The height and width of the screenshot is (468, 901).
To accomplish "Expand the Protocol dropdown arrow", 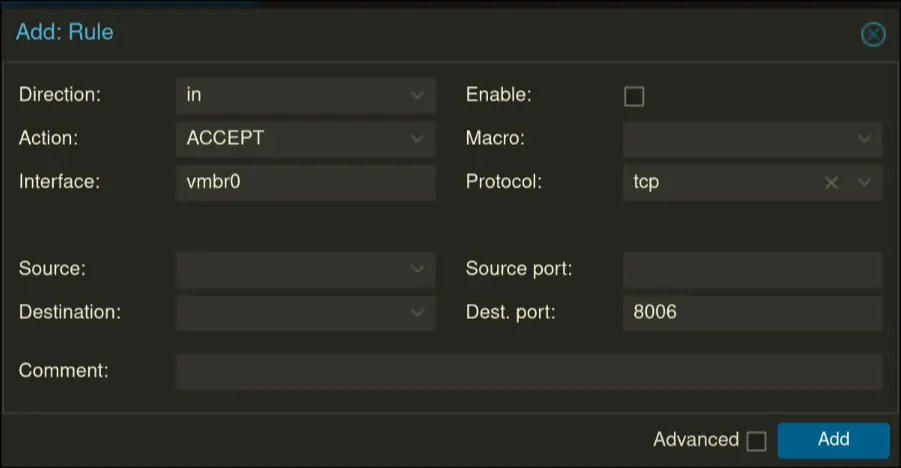I will 864,183.
